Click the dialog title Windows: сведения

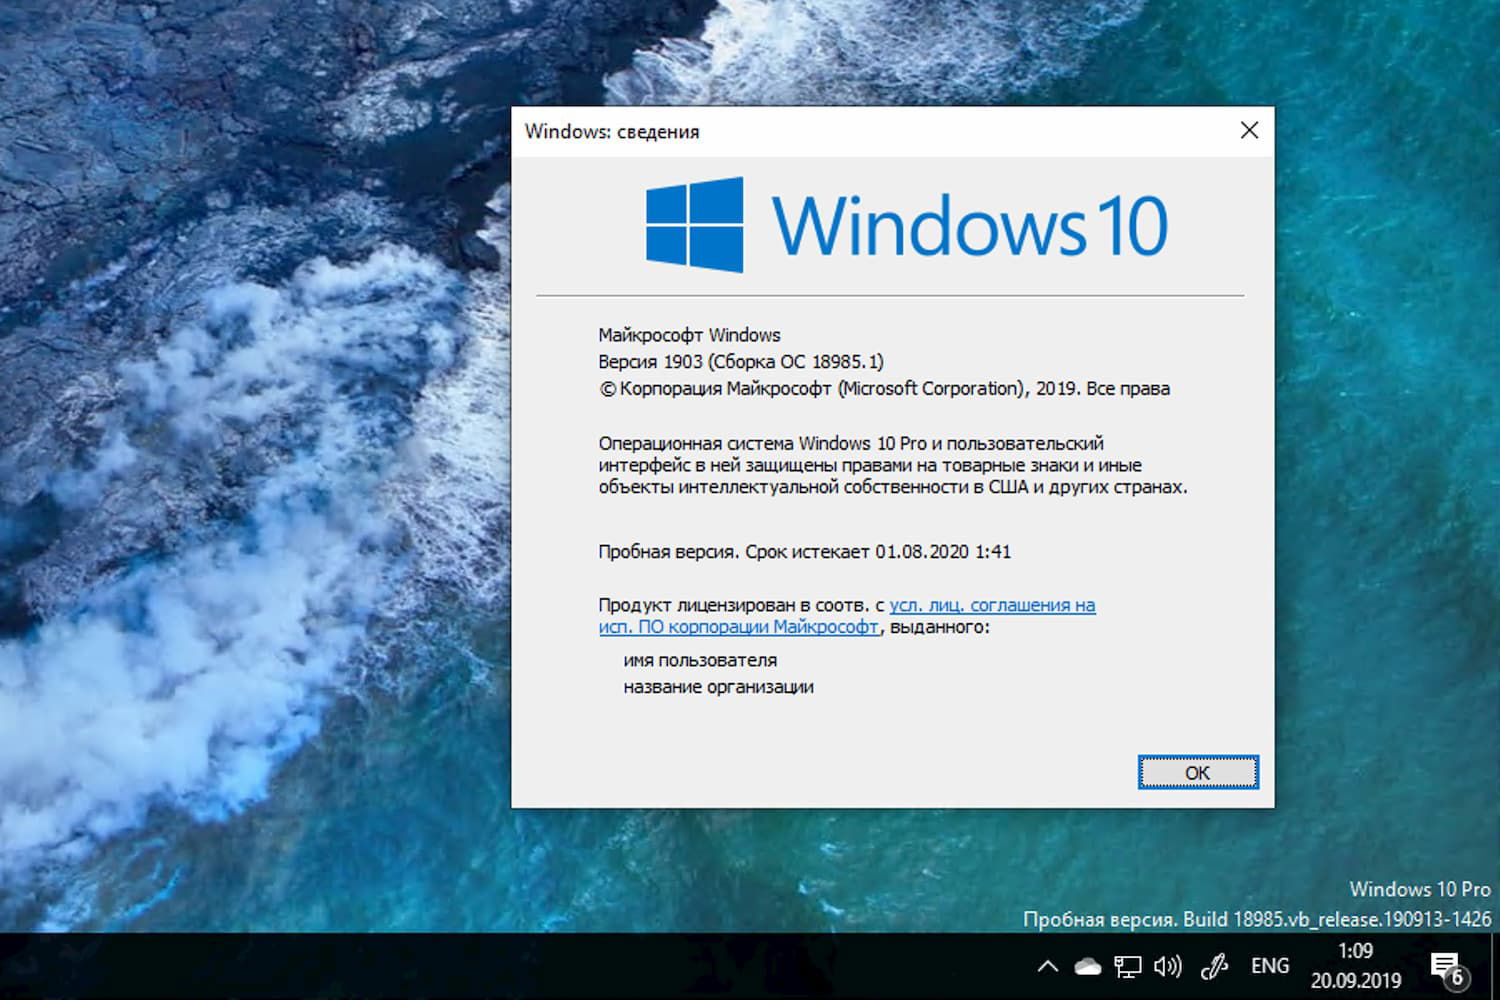click(614, 131)
